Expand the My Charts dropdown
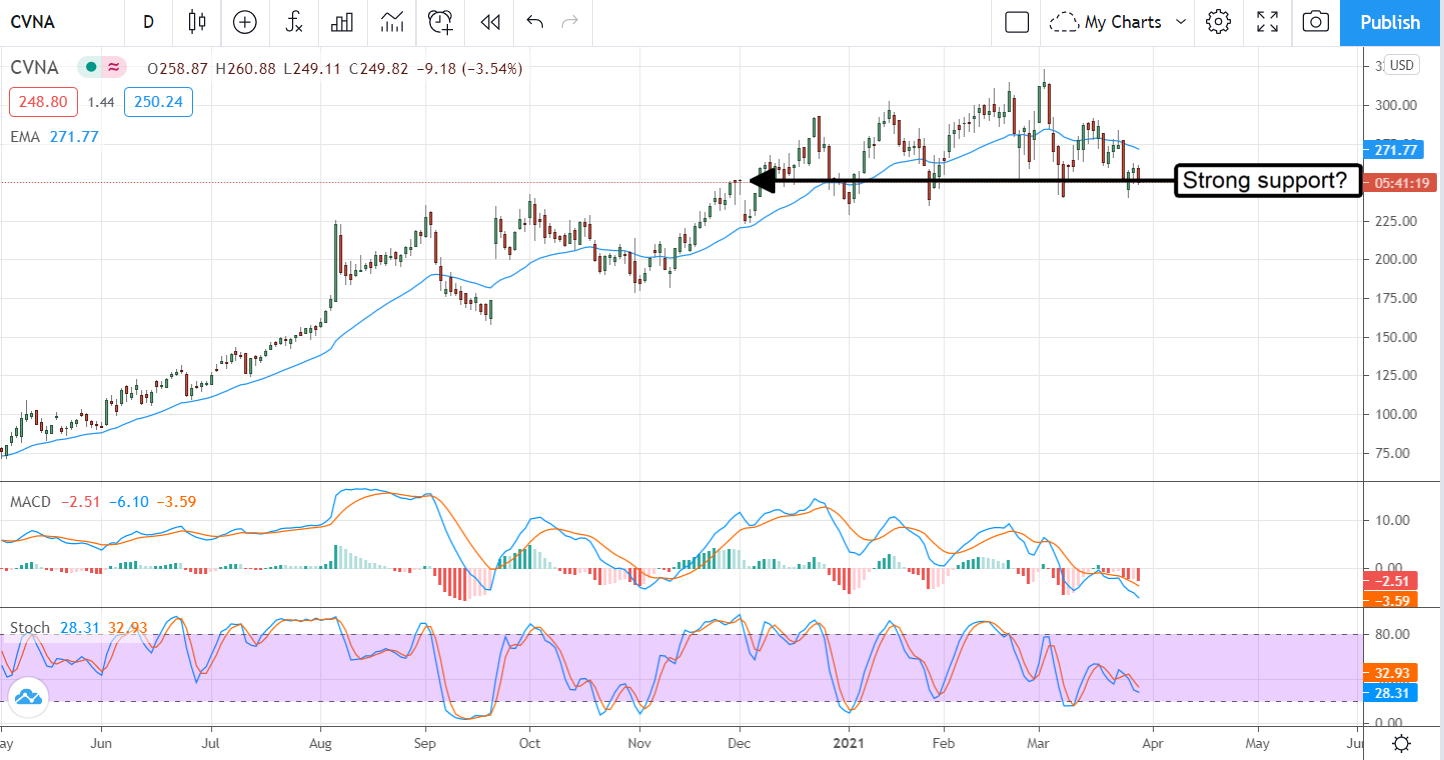This screenshot has width=1444, height=760. click(x=1119, y=22)
